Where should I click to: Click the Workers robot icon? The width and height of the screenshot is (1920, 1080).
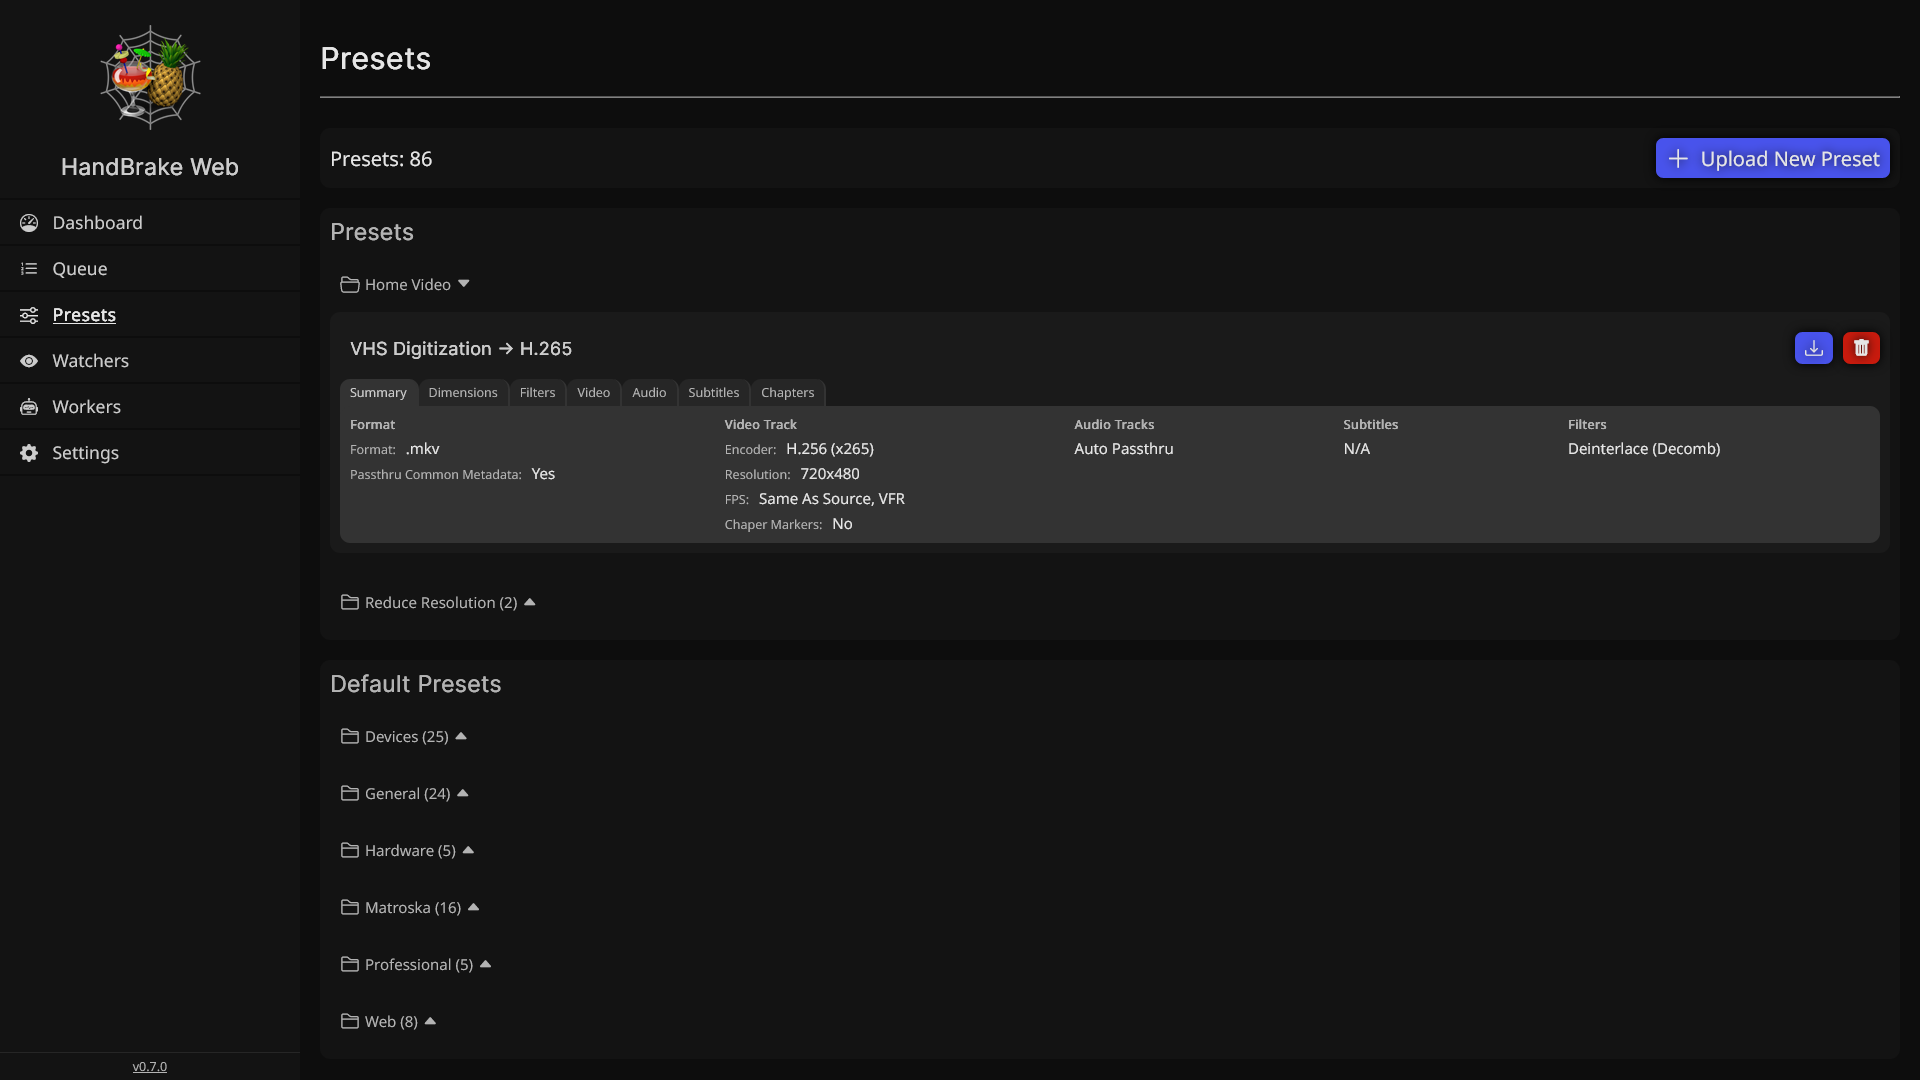pyautogui.click(x=29, y=407)
